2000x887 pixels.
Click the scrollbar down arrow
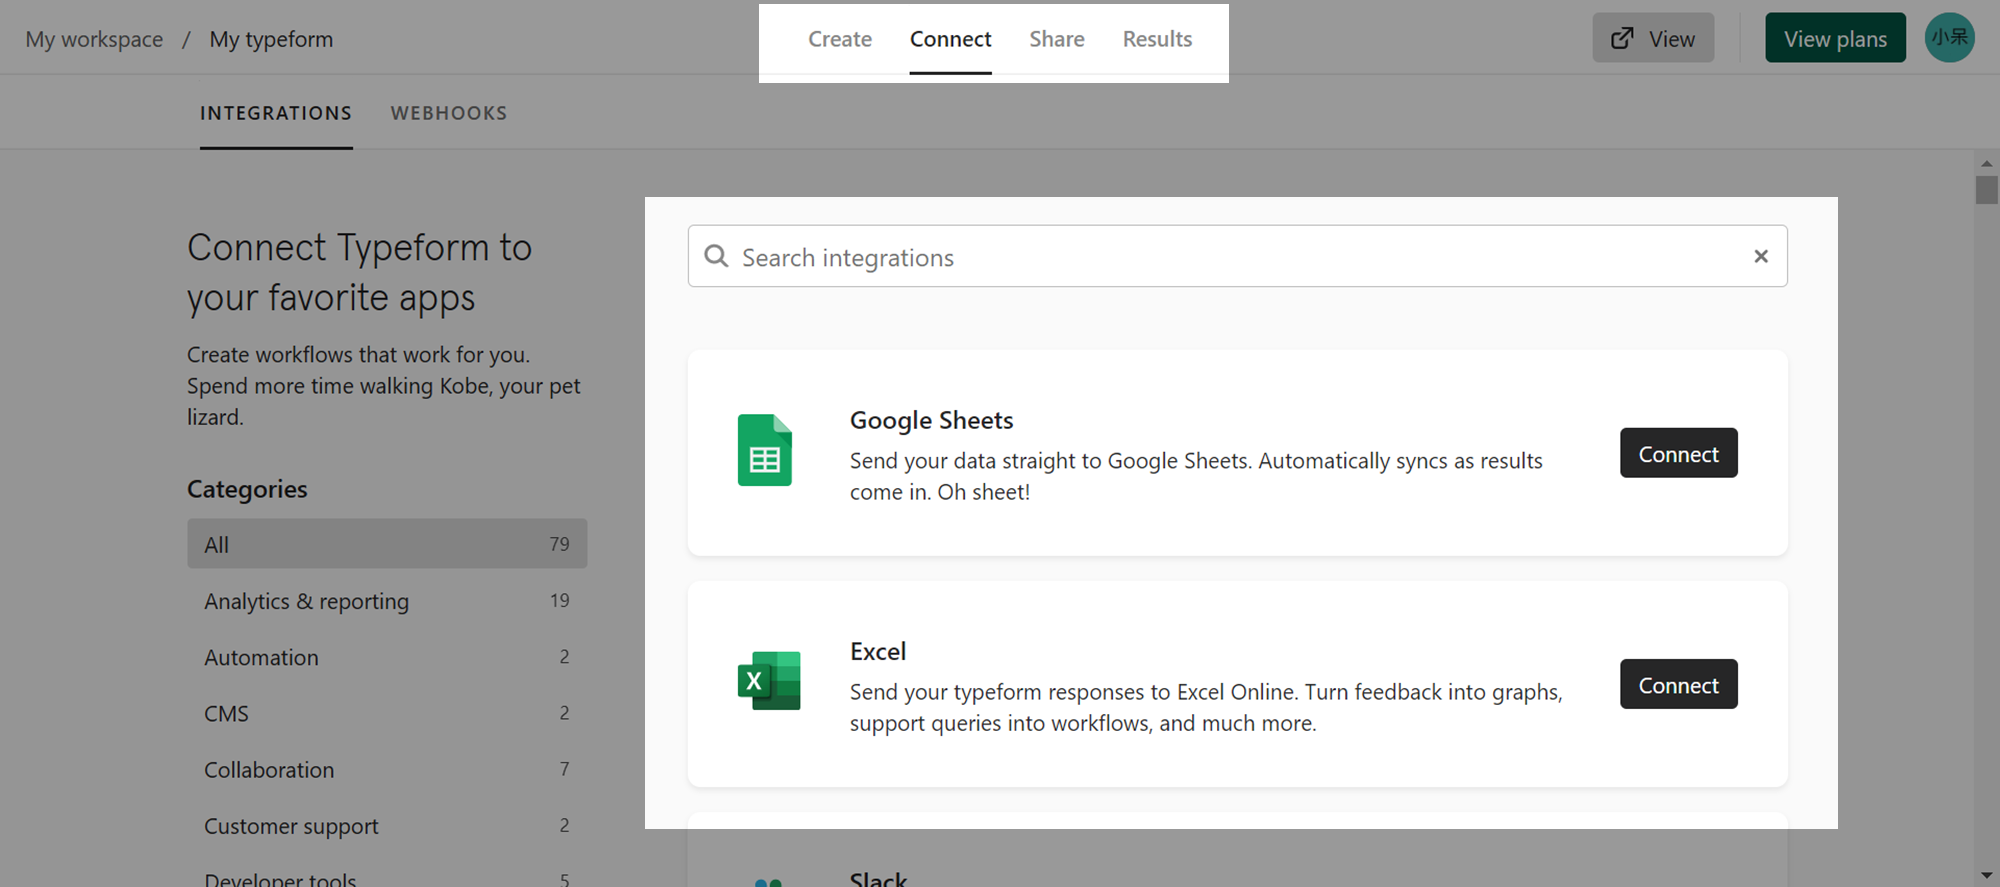coord(1986,876)
